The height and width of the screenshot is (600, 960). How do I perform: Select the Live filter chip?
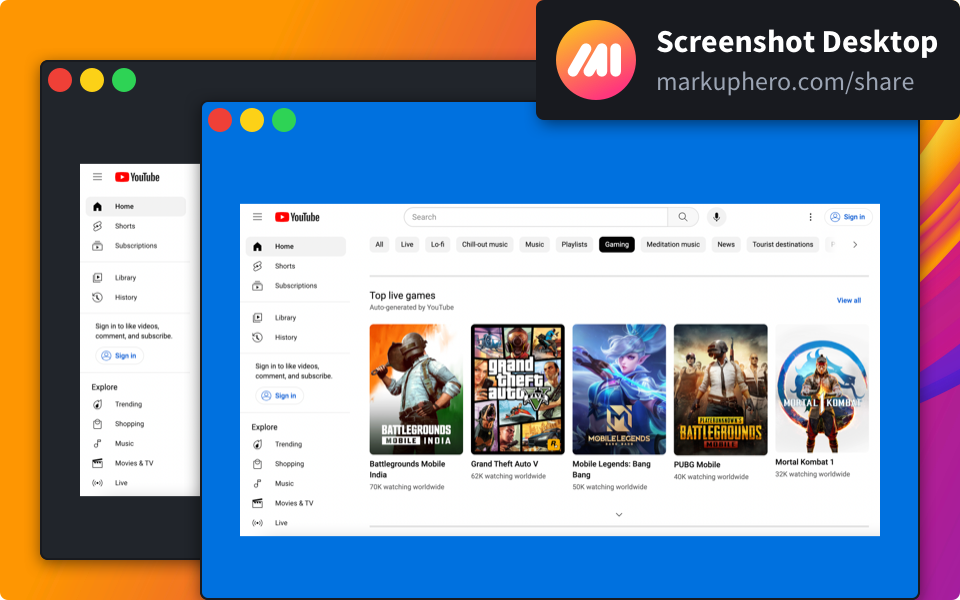[407, 244]
